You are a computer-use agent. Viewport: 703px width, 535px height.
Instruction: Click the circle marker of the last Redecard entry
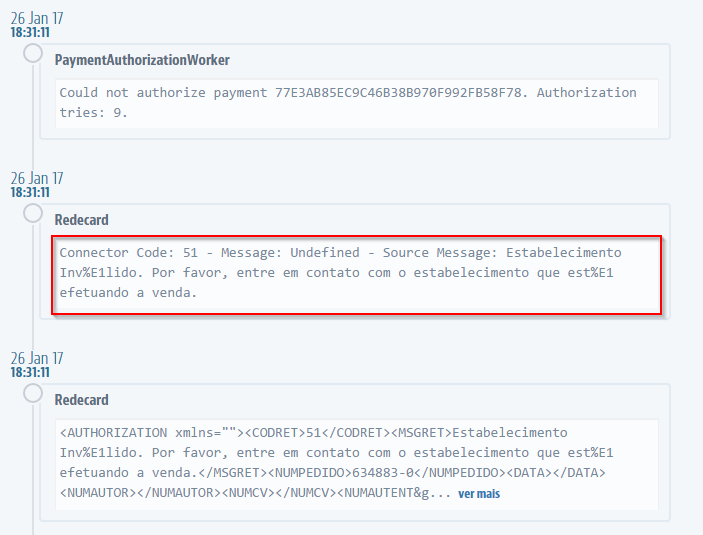[34, 393]
